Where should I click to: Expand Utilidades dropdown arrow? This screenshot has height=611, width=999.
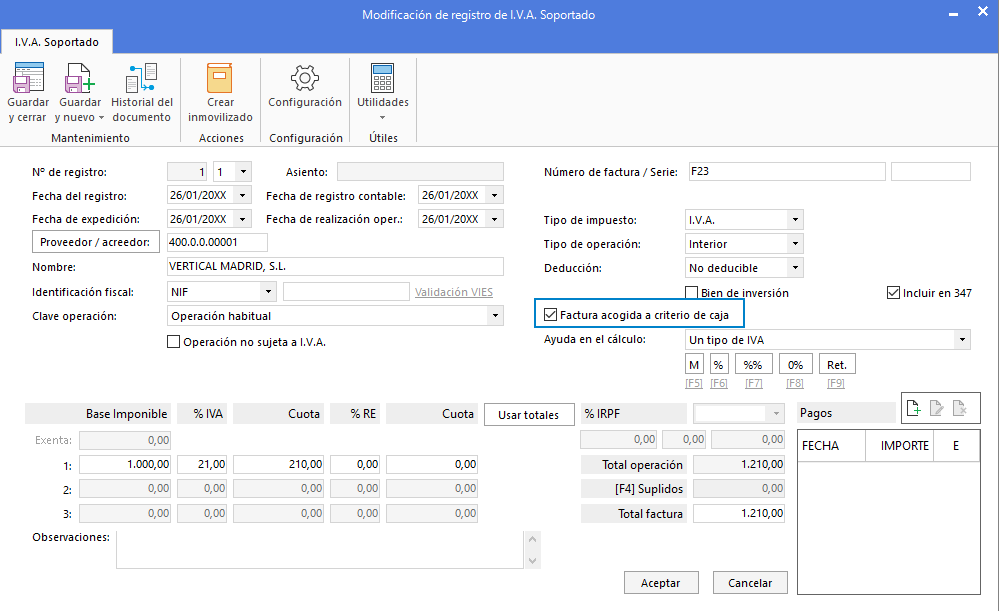pos(382,118)
